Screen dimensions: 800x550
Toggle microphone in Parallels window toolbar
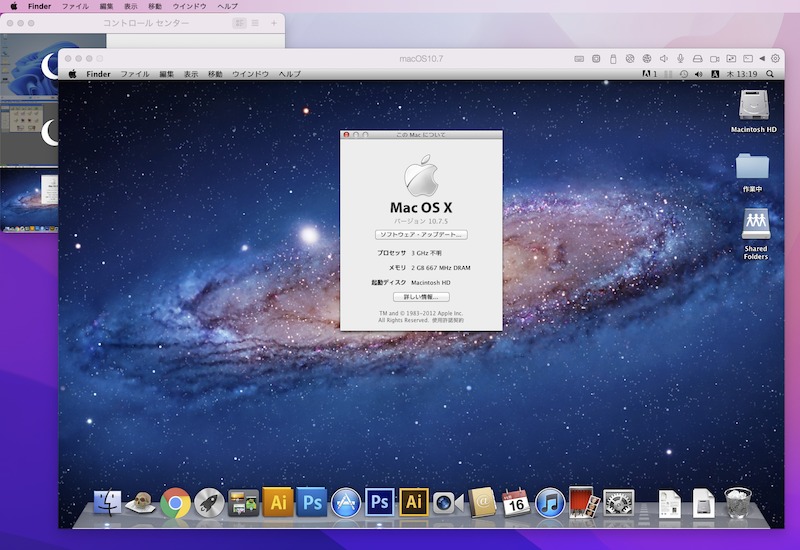pos(680,59)
